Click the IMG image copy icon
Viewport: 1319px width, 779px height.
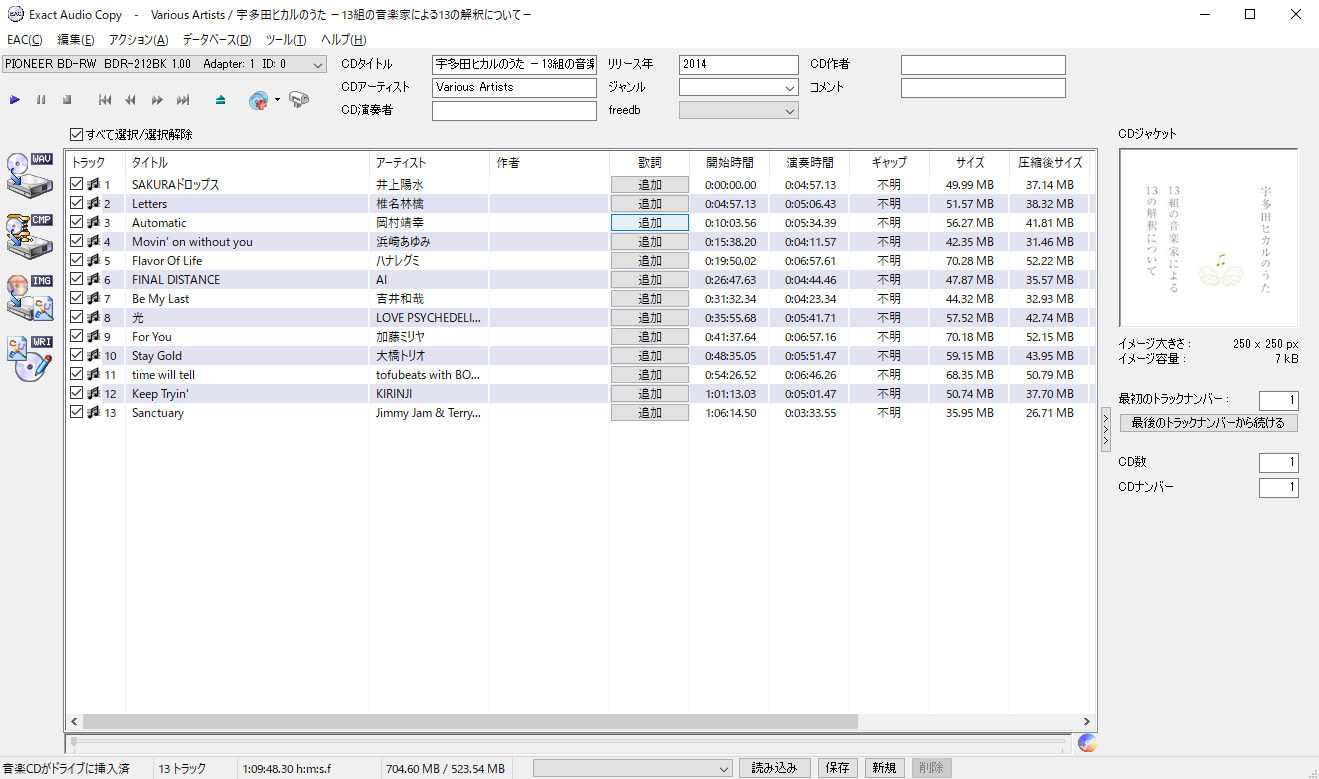tap(30, 298)
